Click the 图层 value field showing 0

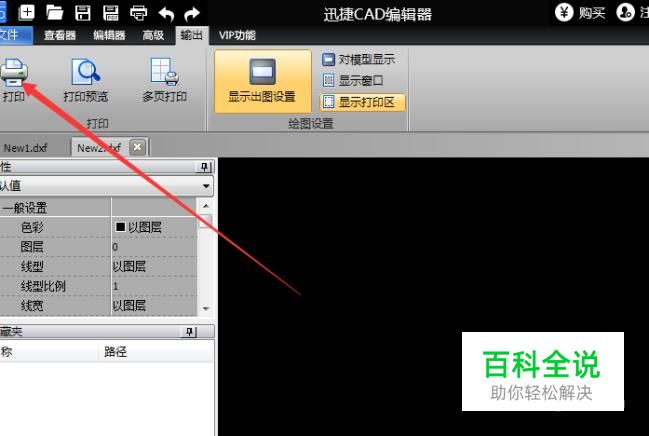tap(154, 247)
